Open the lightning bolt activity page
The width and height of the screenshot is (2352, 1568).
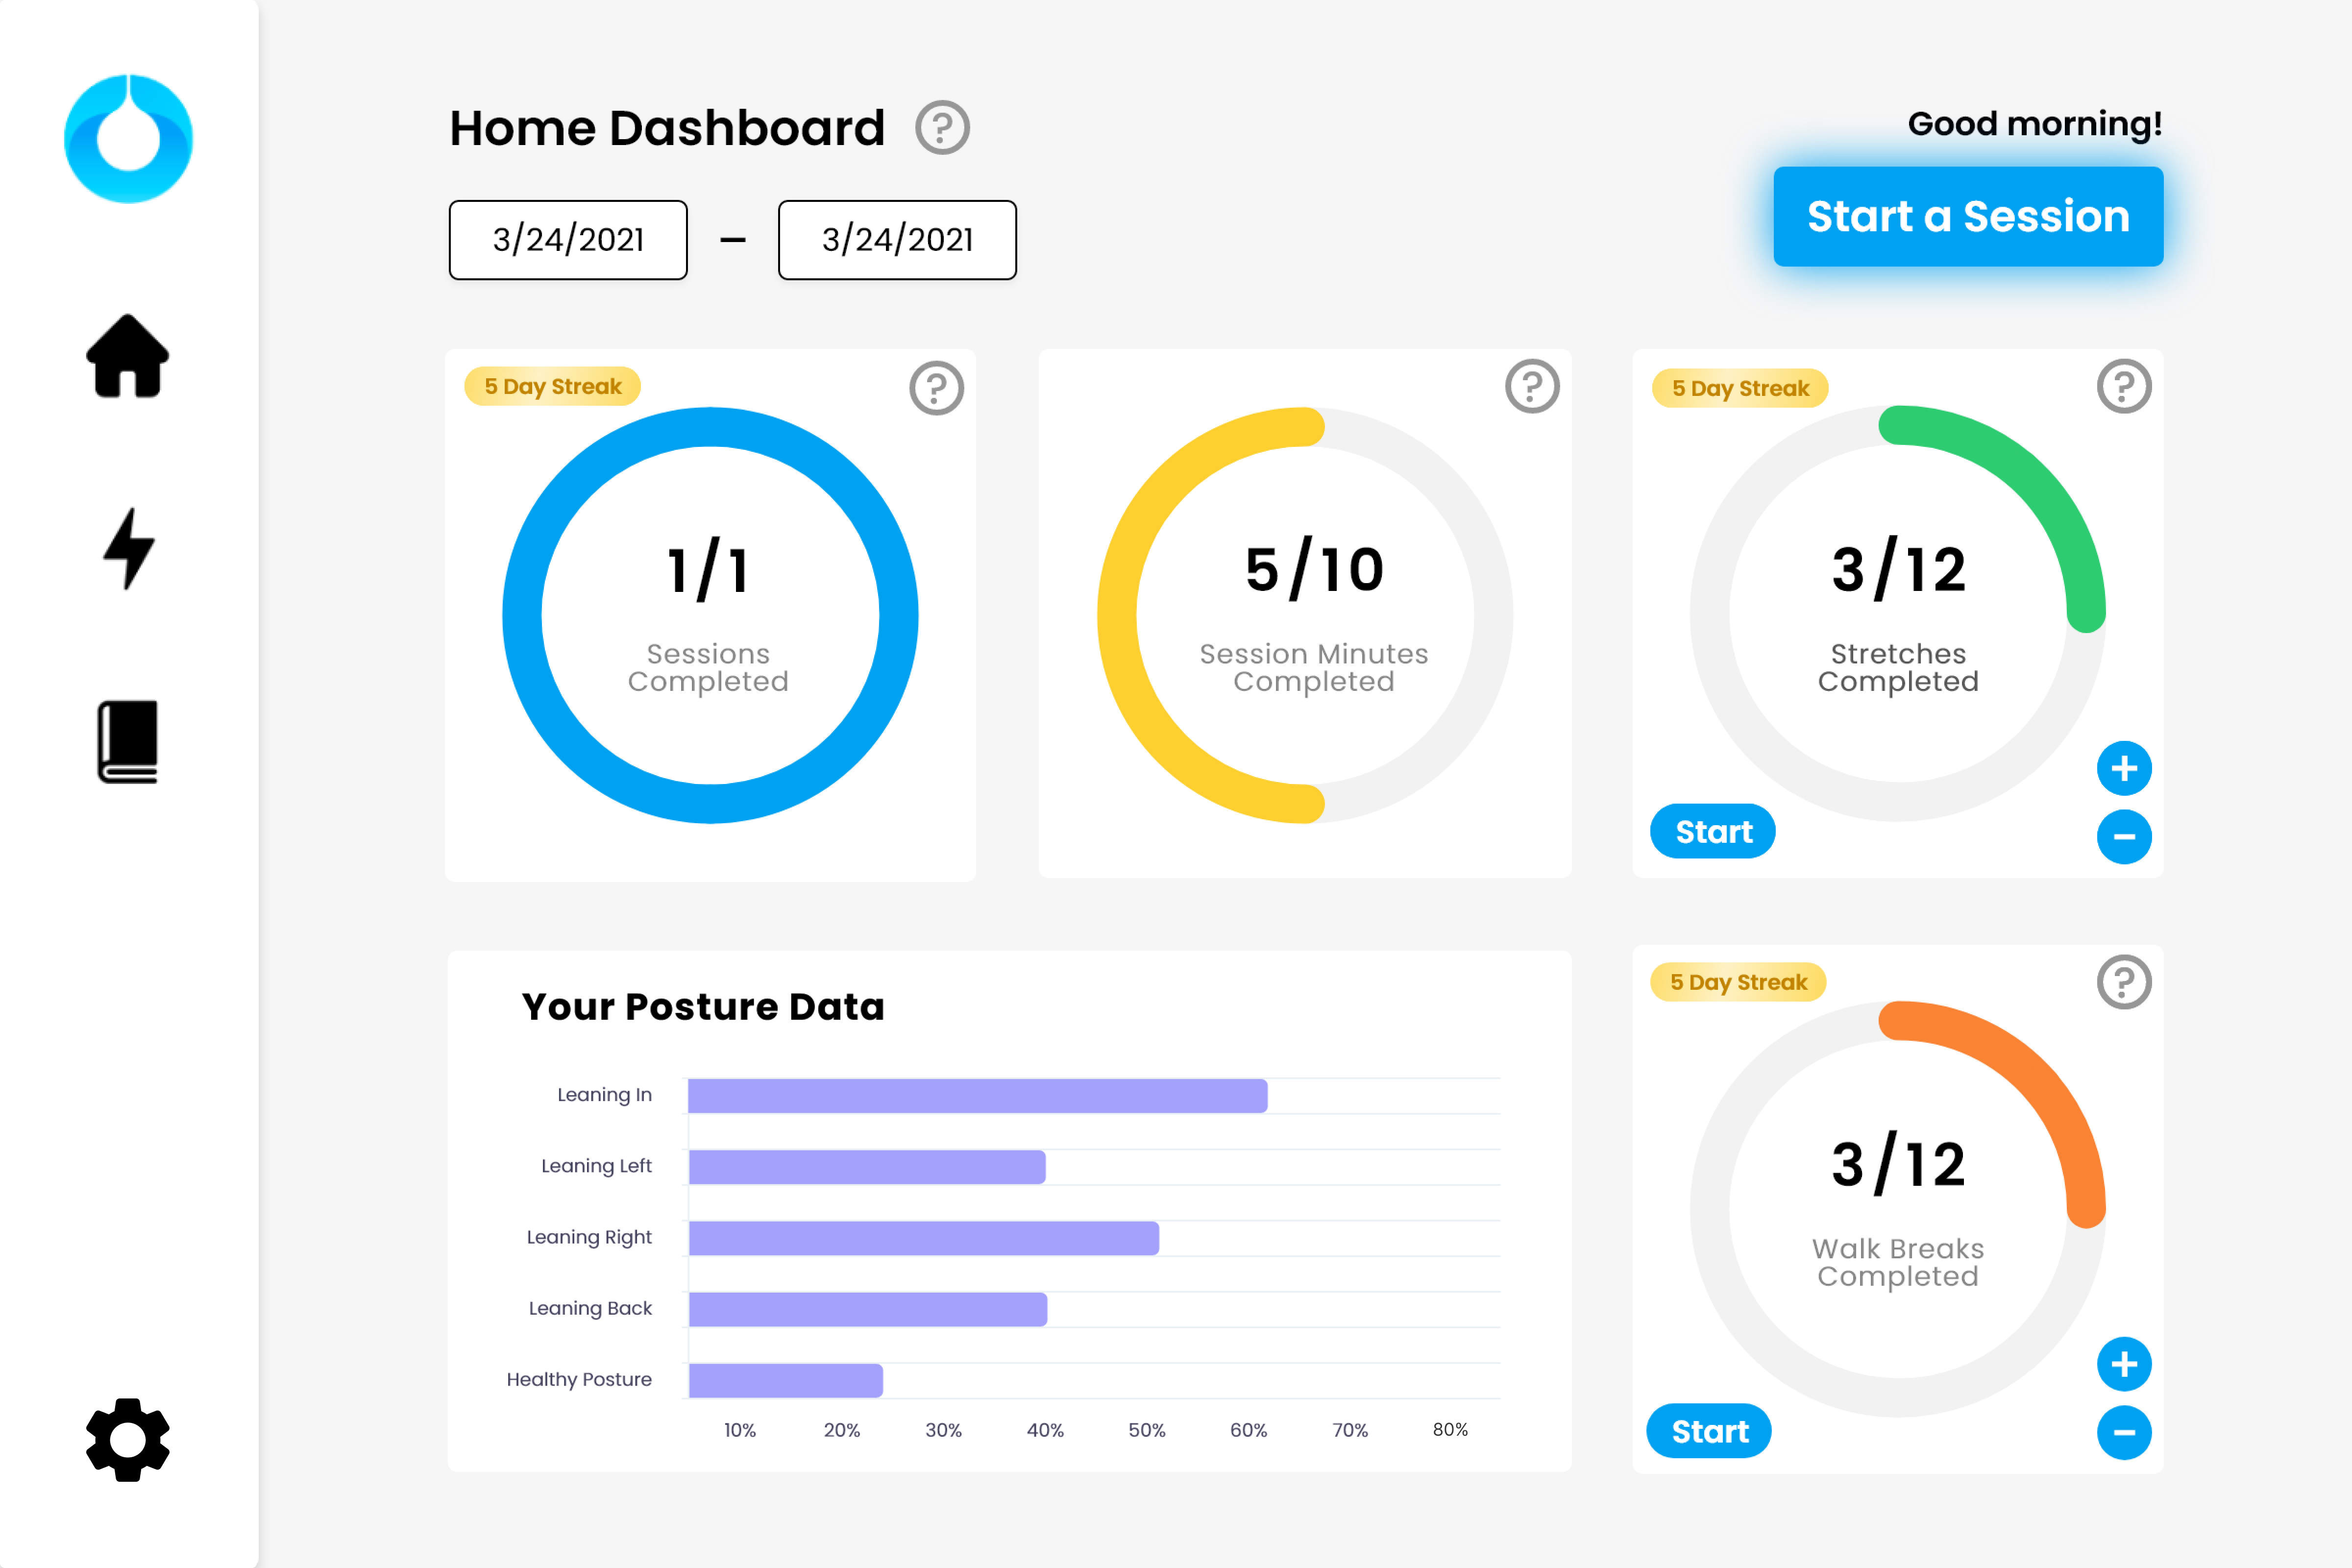click(x=129, y=548)
